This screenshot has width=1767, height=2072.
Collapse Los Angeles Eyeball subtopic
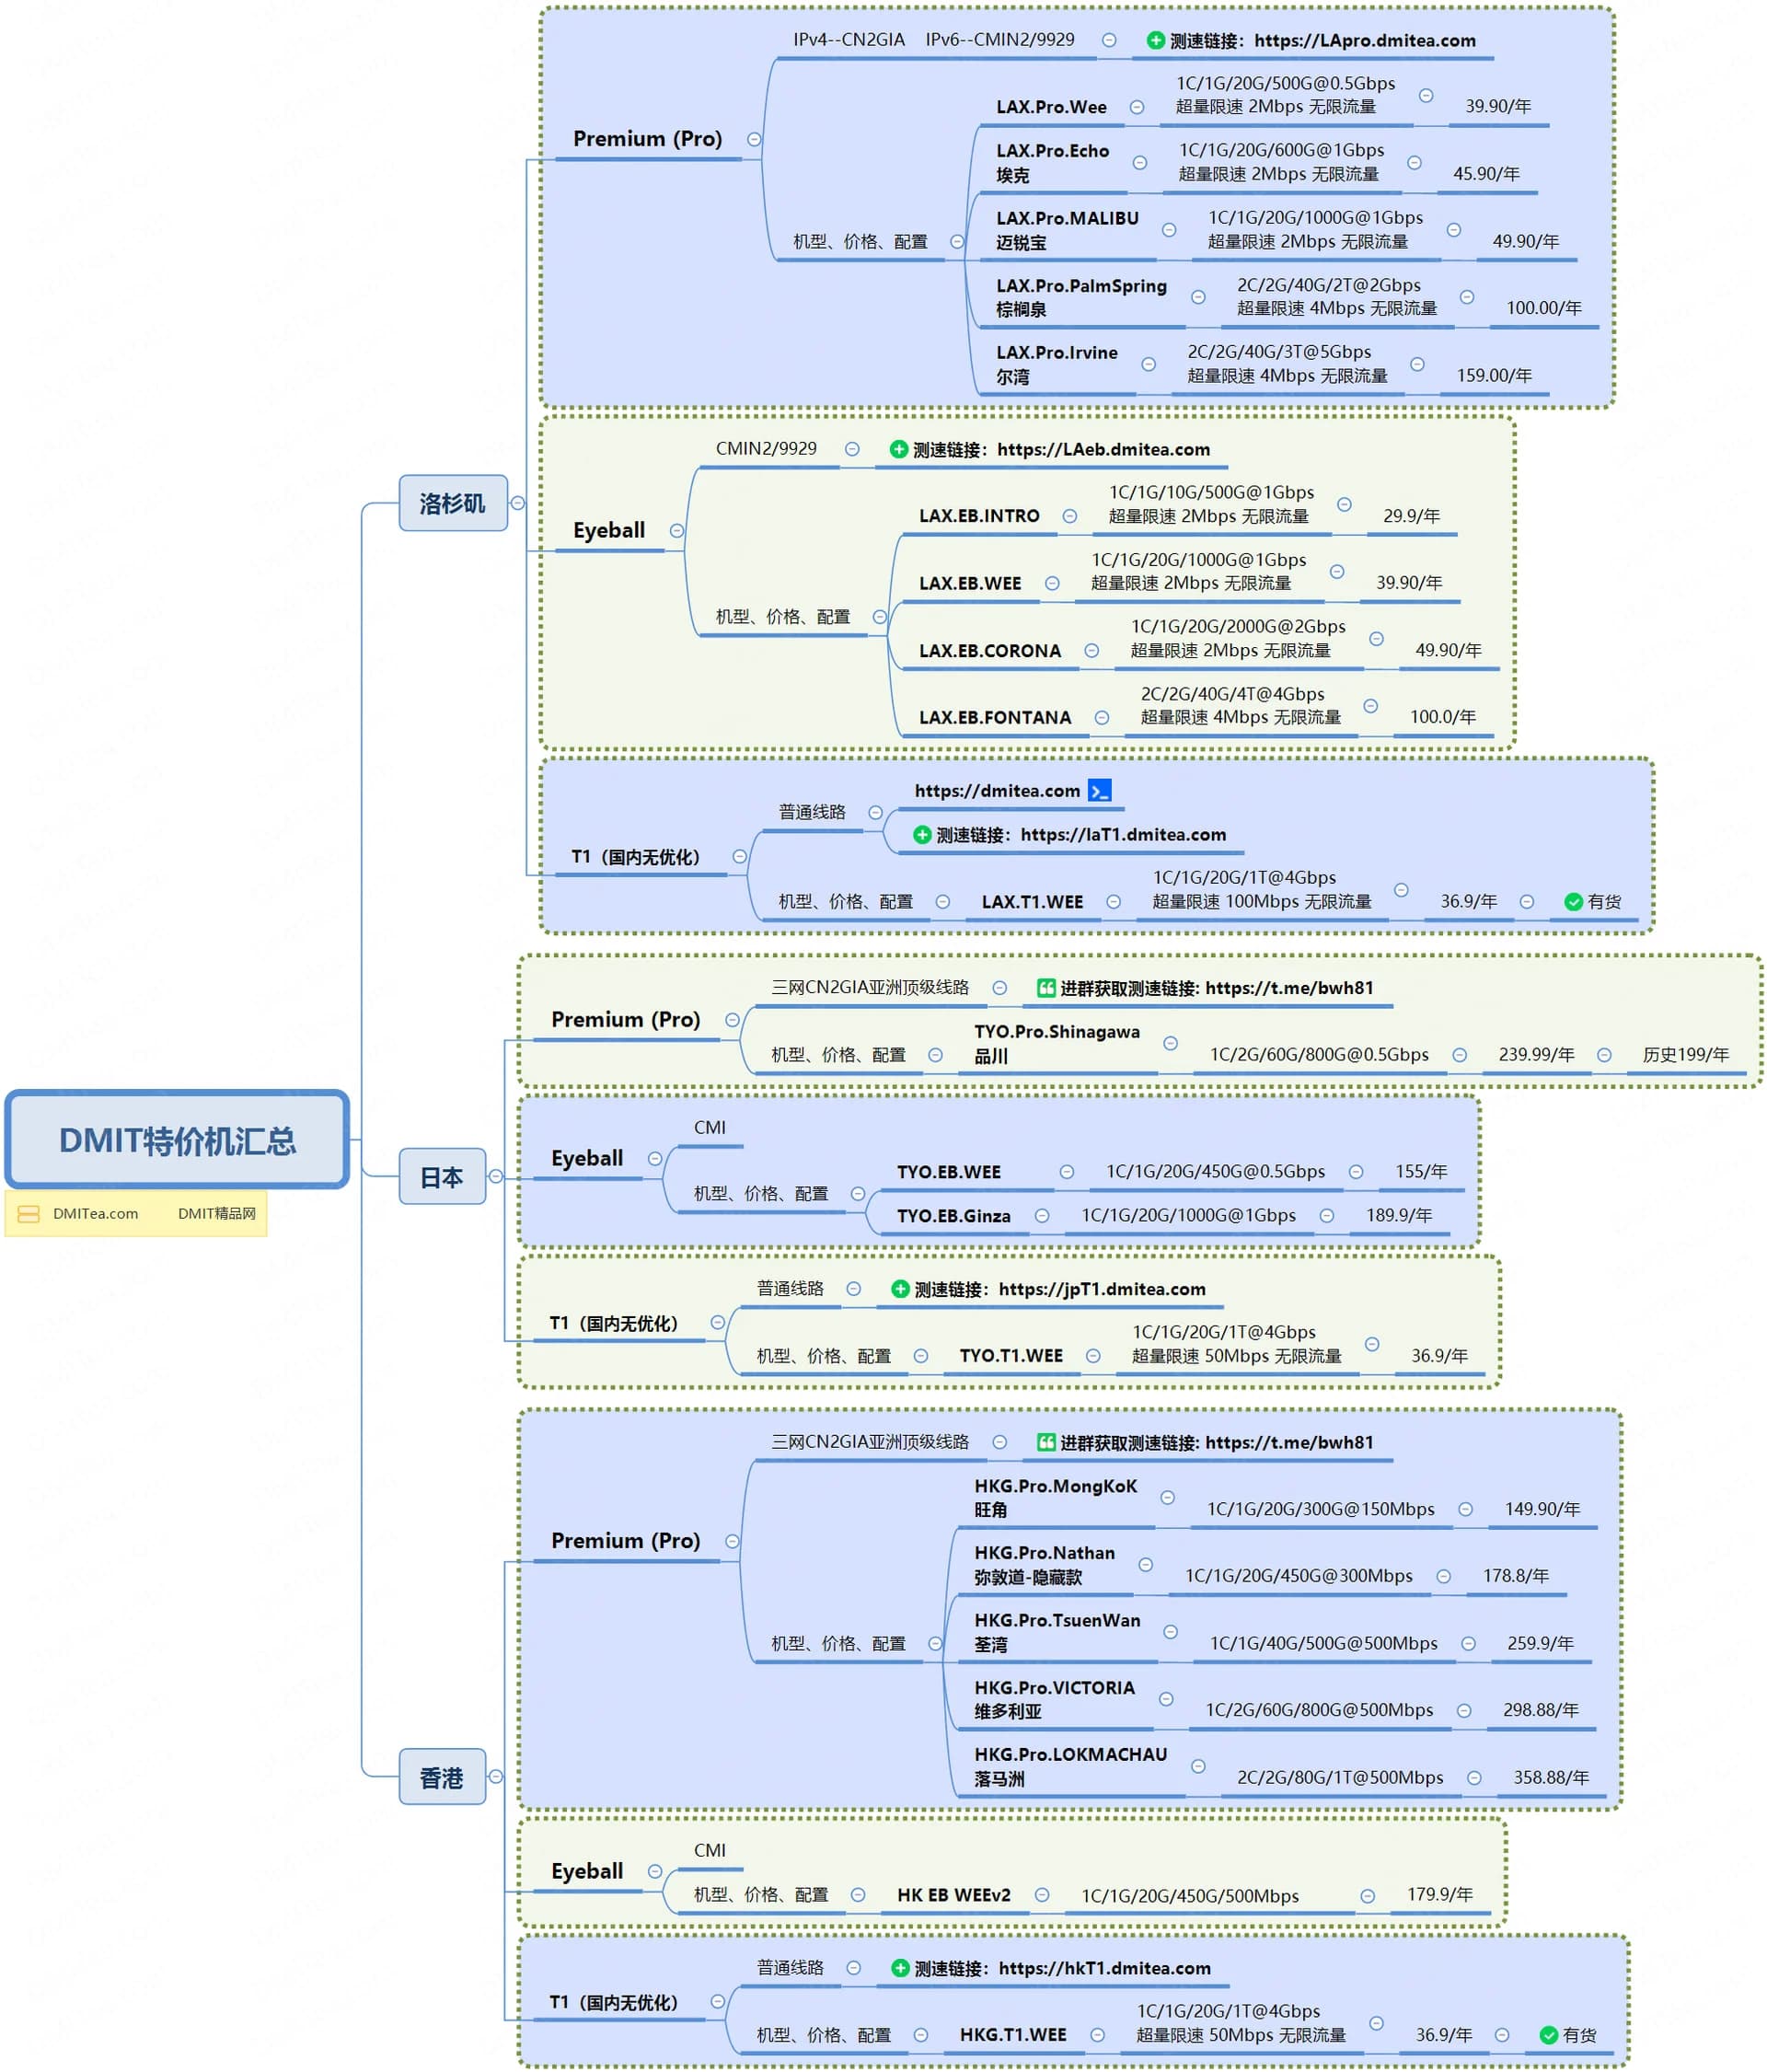[x=677, y=531]
